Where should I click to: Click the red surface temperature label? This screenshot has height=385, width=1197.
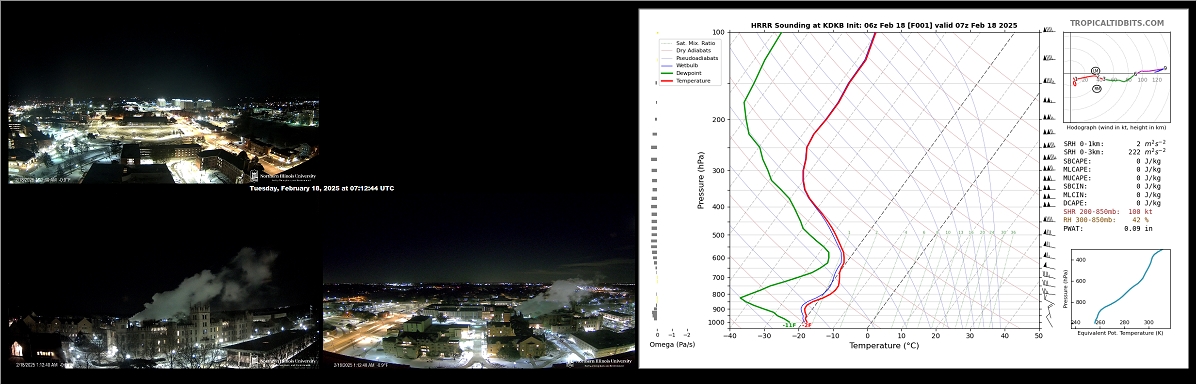(807, 325)
